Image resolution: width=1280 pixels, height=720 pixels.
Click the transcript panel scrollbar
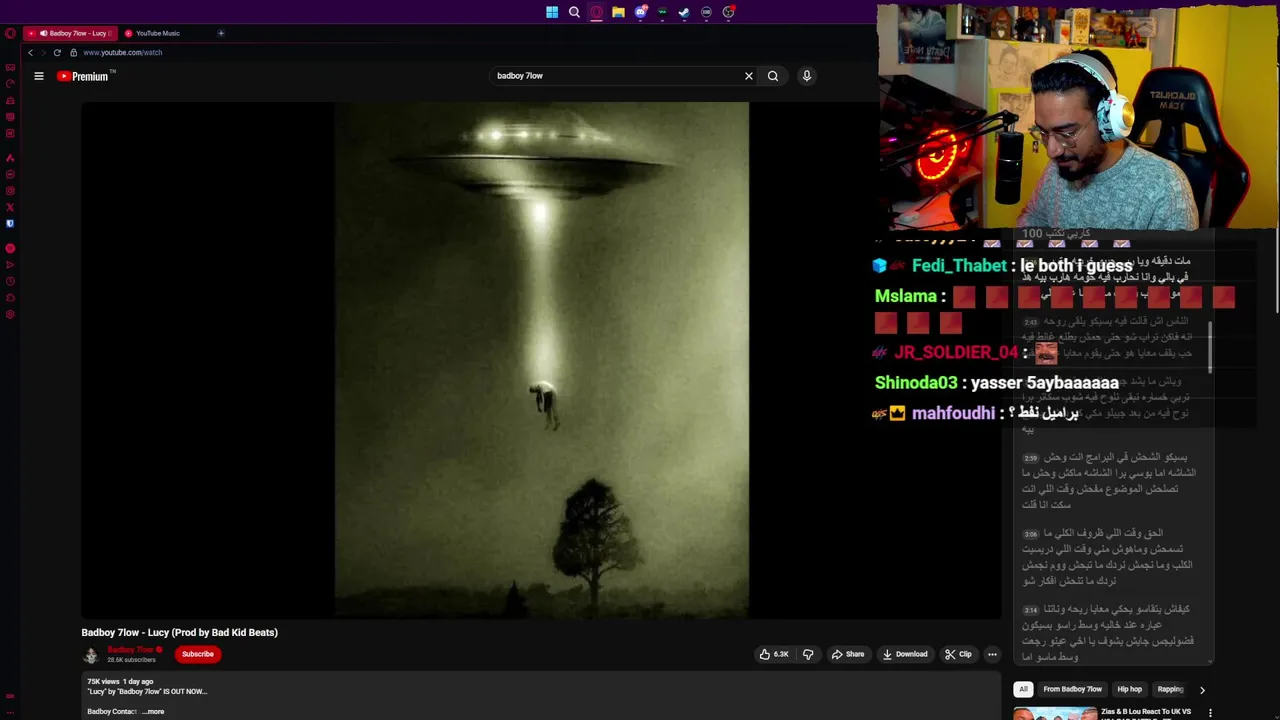(1210, 348)
